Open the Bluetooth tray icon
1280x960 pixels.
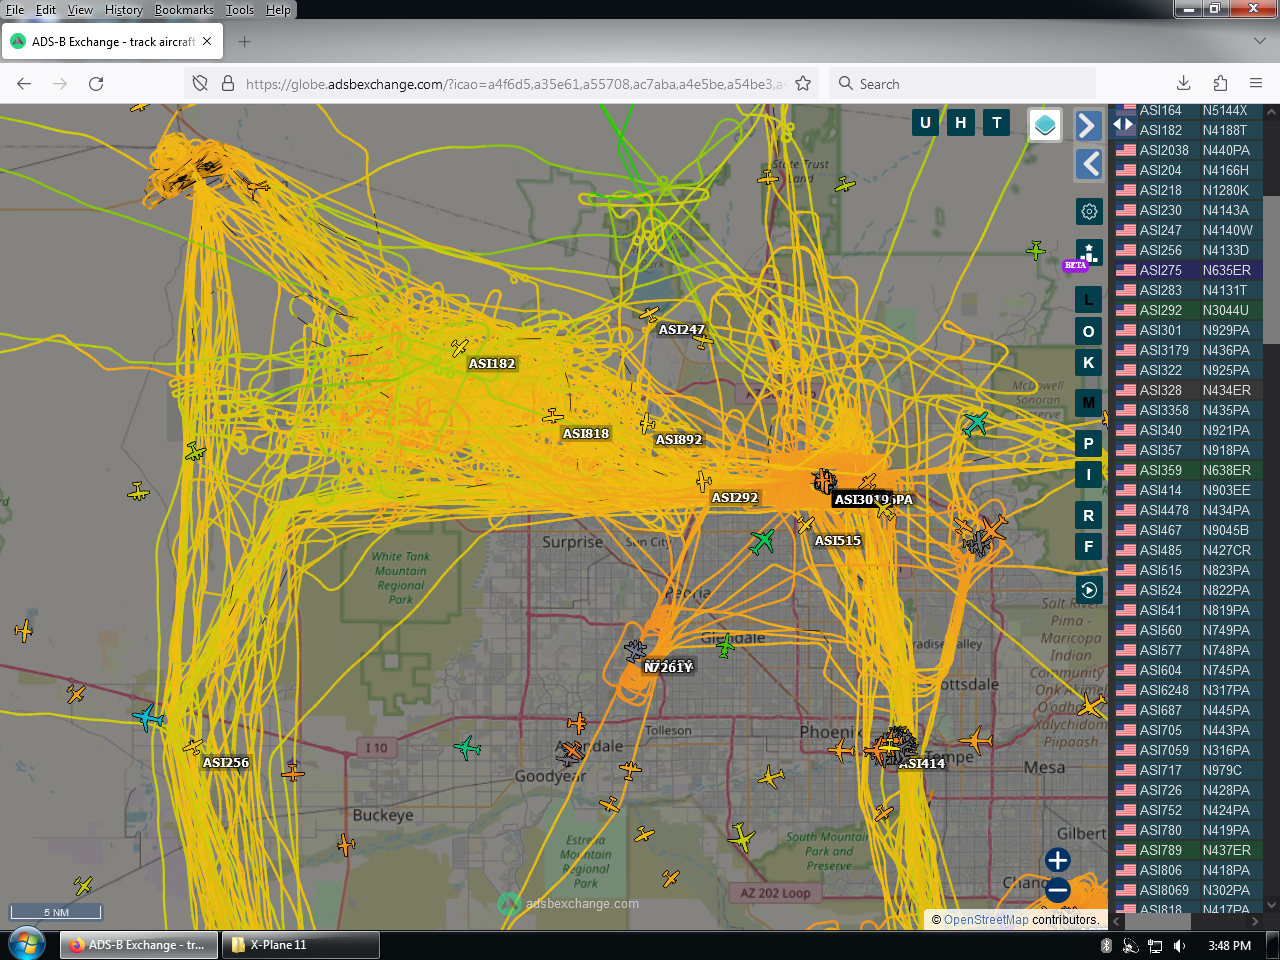point(1106,945)
